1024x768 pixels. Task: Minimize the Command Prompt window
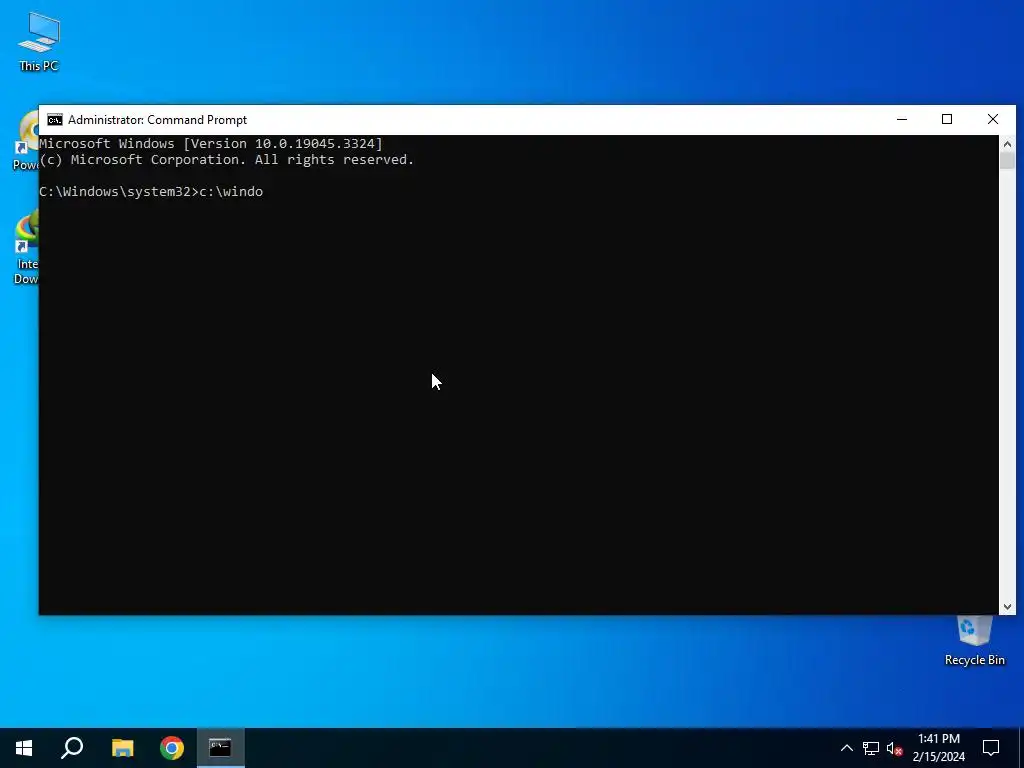click(902, 120)
